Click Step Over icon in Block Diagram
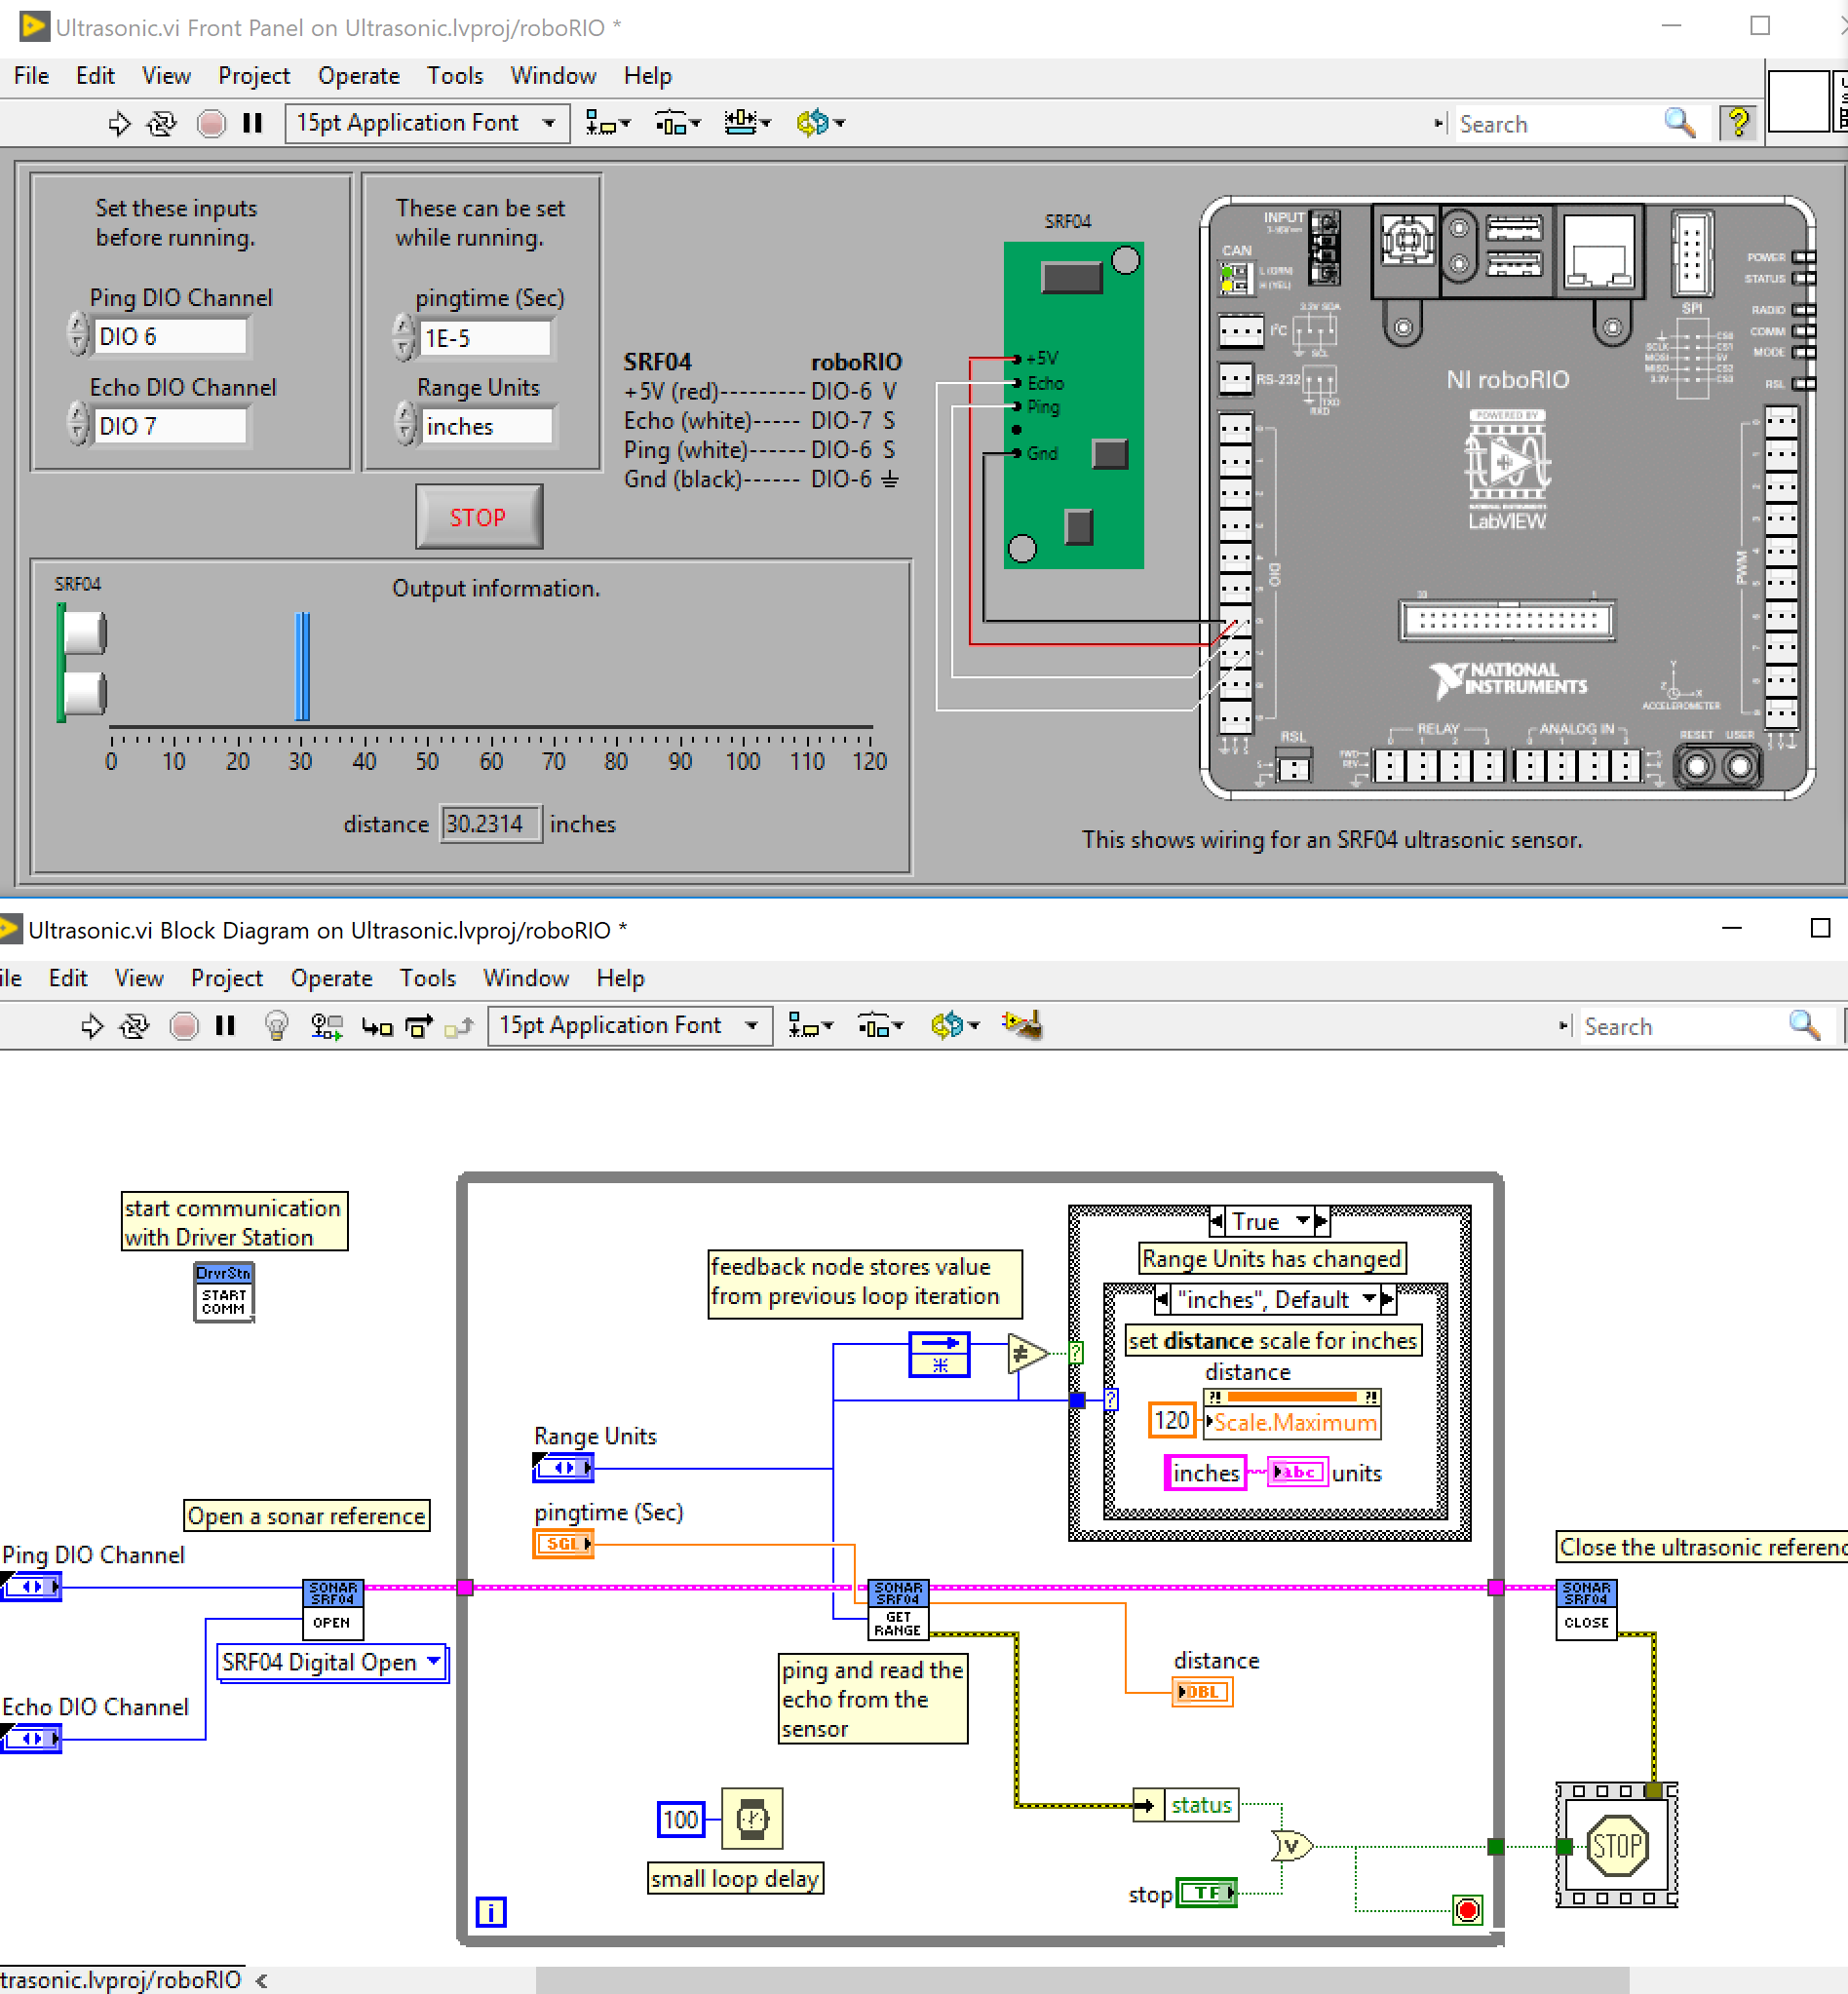Screen dimensions: 1848x1994 pyautogui.click(x=419, y=1027)
